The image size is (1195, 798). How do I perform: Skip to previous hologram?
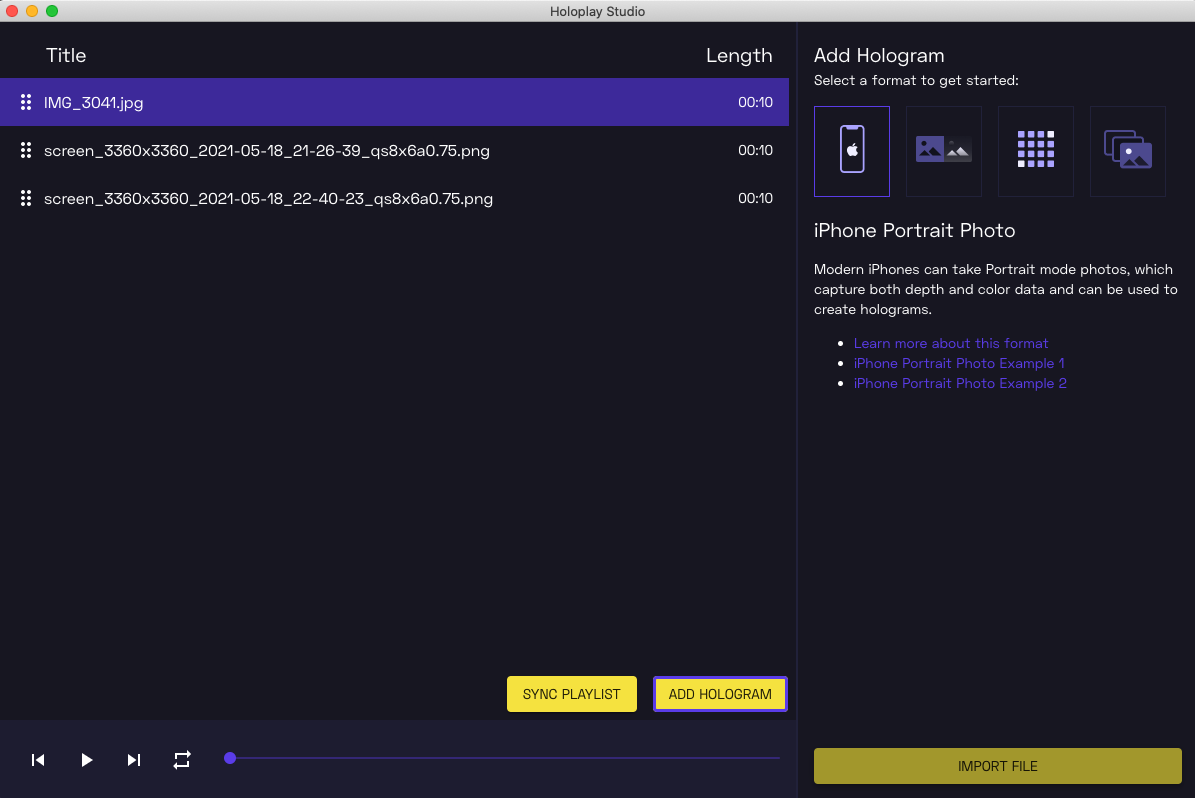click(x=38, y=760)
